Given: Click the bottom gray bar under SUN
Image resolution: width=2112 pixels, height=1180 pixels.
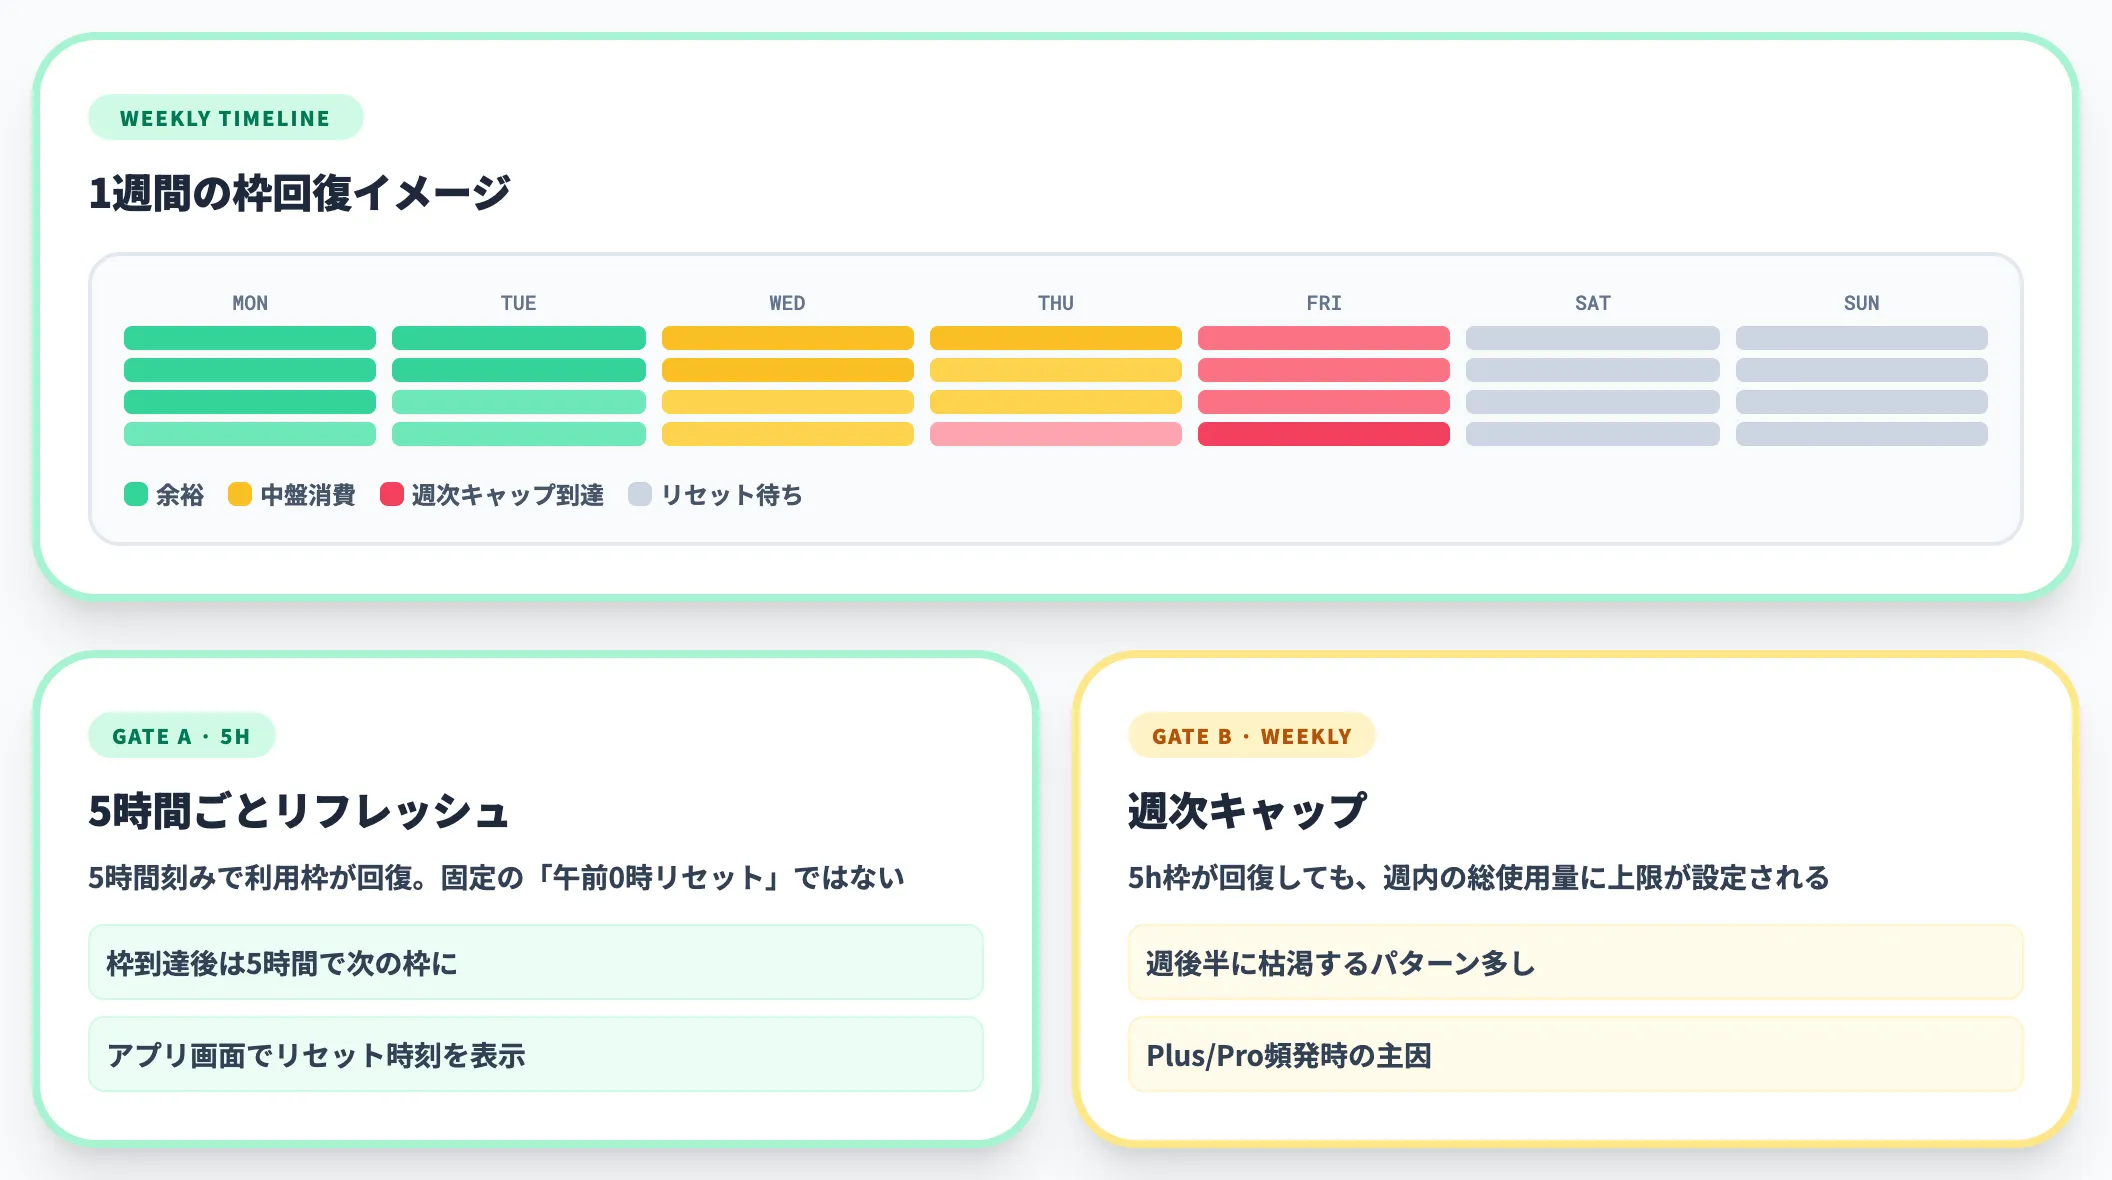Looking at the screenshot, I should tap(1862, 434).
